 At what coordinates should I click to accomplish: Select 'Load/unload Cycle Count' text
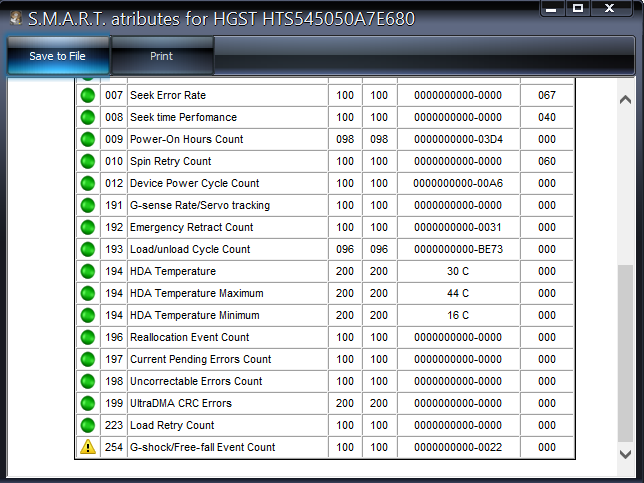point(190,249)
